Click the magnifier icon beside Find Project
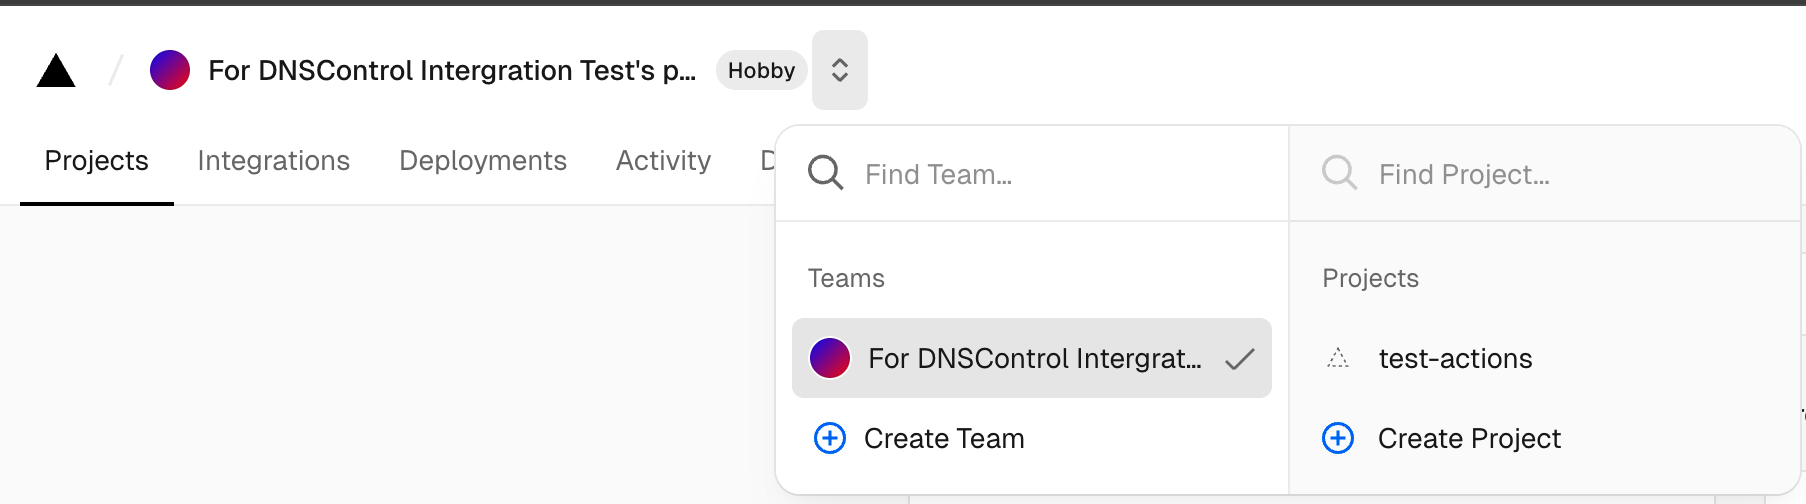Viewport: 1806px width, 504px height. [1339, 173]
